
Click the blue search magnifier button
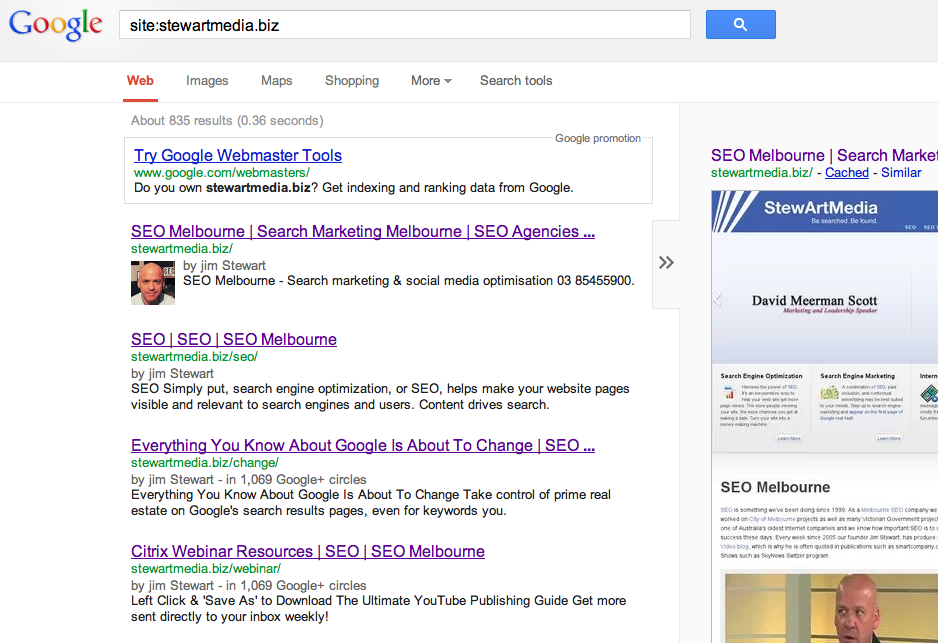(x=741, y=25)
